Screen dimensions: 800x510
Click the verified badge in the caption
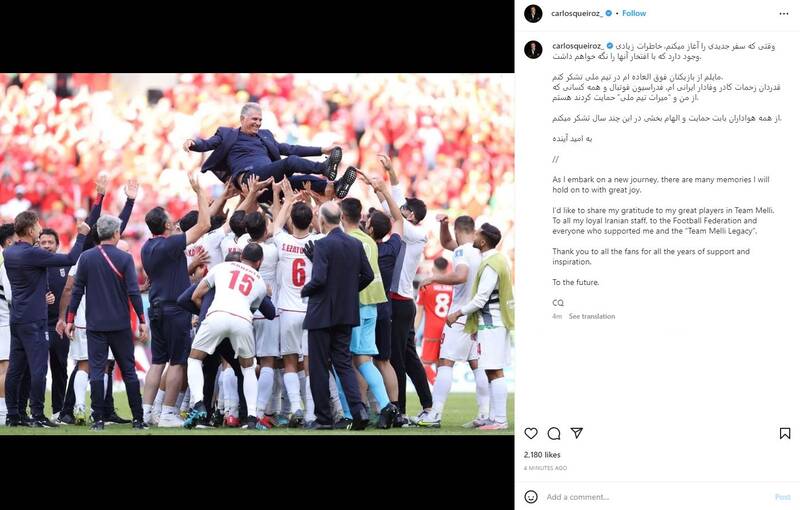pyautogui.click(x=610, y=46)
